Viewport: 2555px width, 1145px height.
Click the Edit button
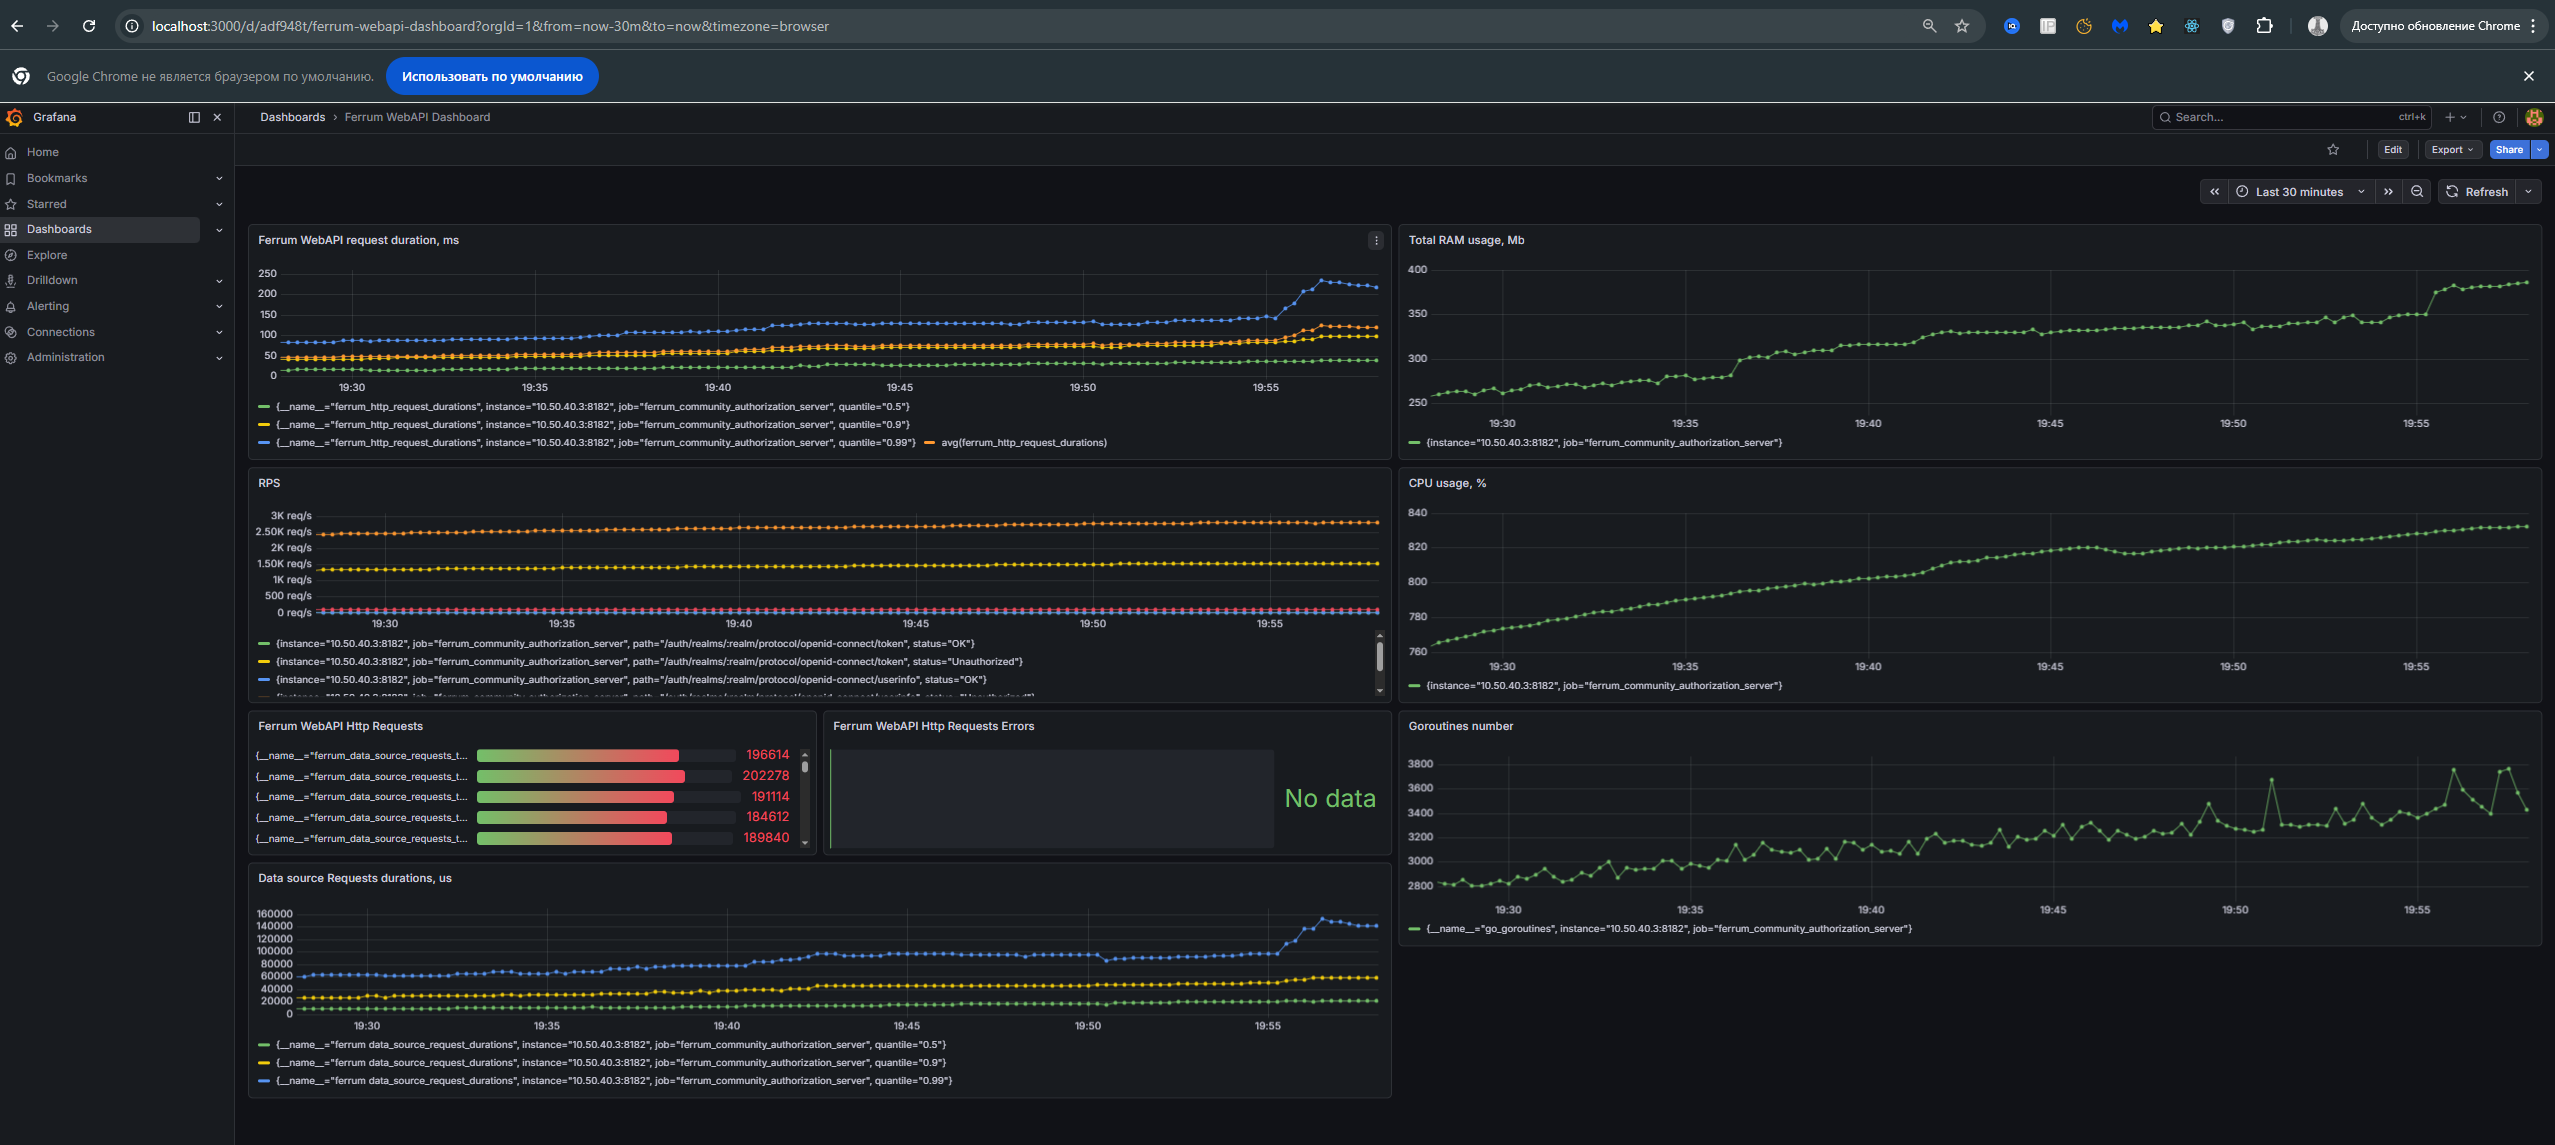2392,149
